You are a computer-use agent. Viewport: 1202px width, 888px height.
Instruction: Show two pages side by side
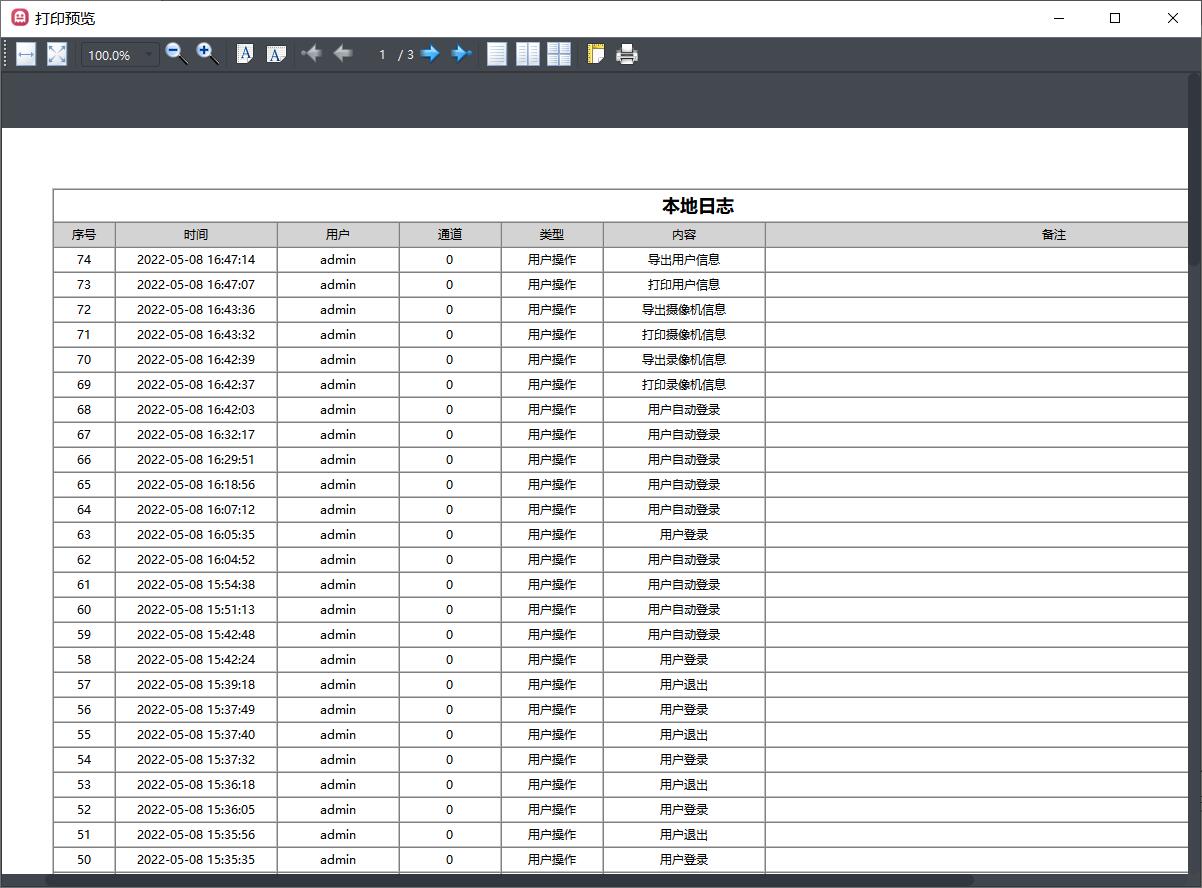pyautogui.click(x=528, y=54)
